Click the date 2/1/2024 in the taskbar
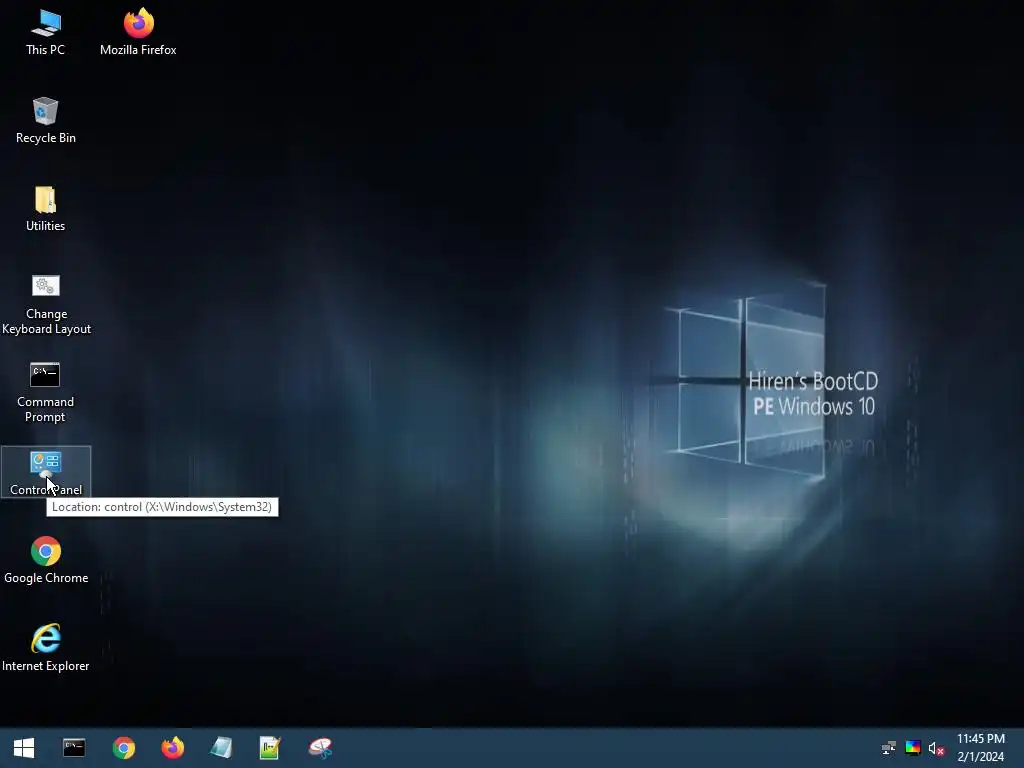 [981, 757]
